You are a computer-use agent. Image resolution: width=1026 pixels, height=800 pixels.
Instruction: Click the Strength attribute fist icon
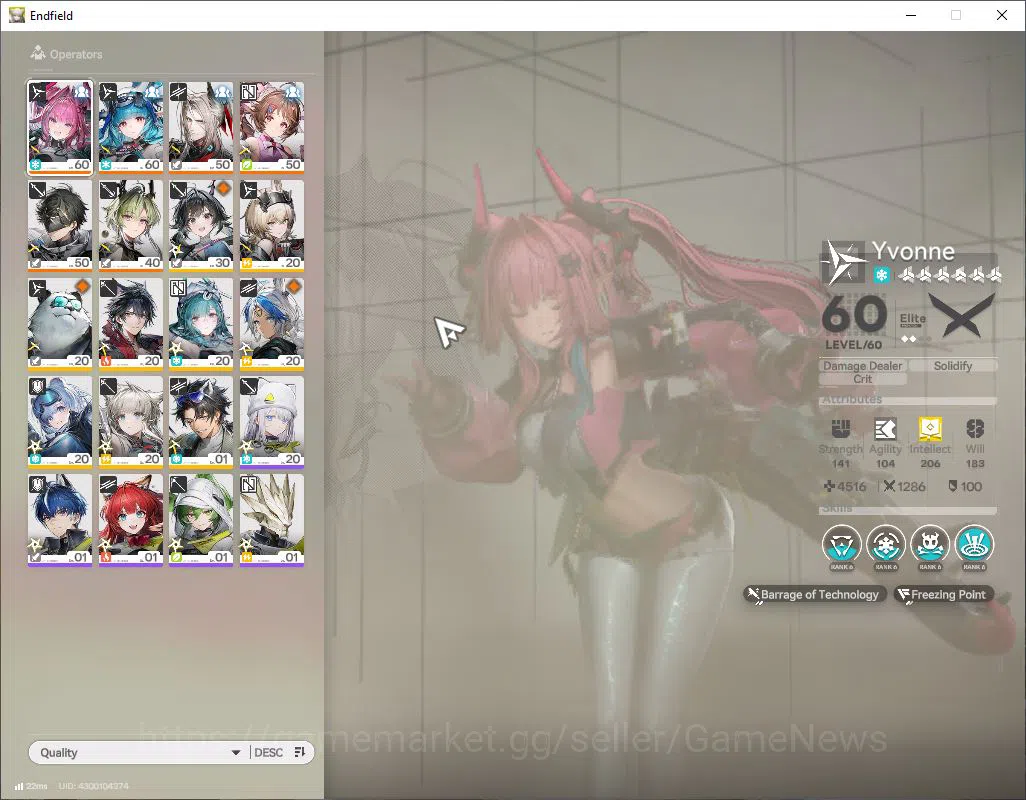(841, 428)
